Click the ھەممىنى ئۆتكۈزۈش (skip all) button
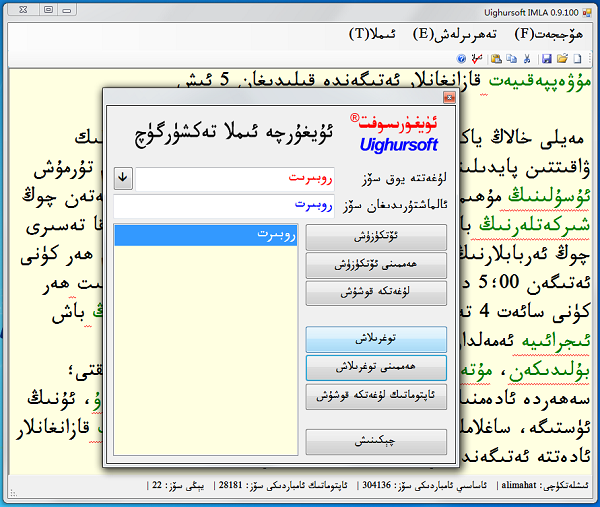 [x=376, y=265]
